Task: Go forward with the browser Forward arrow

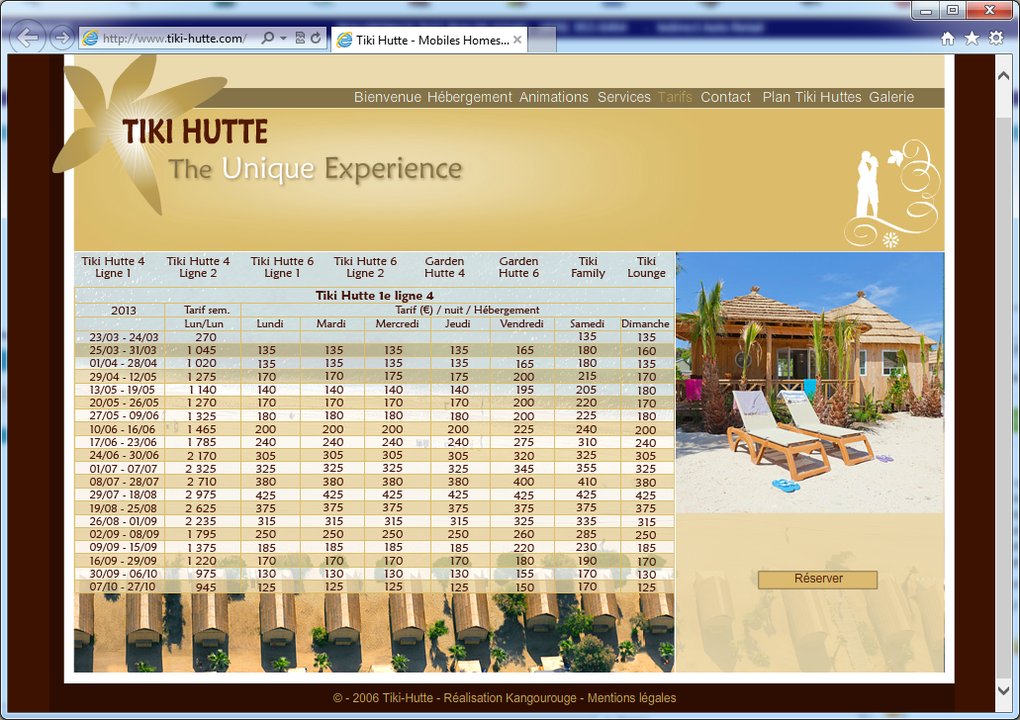Action: pyautogui.click(x=61, y=38)
